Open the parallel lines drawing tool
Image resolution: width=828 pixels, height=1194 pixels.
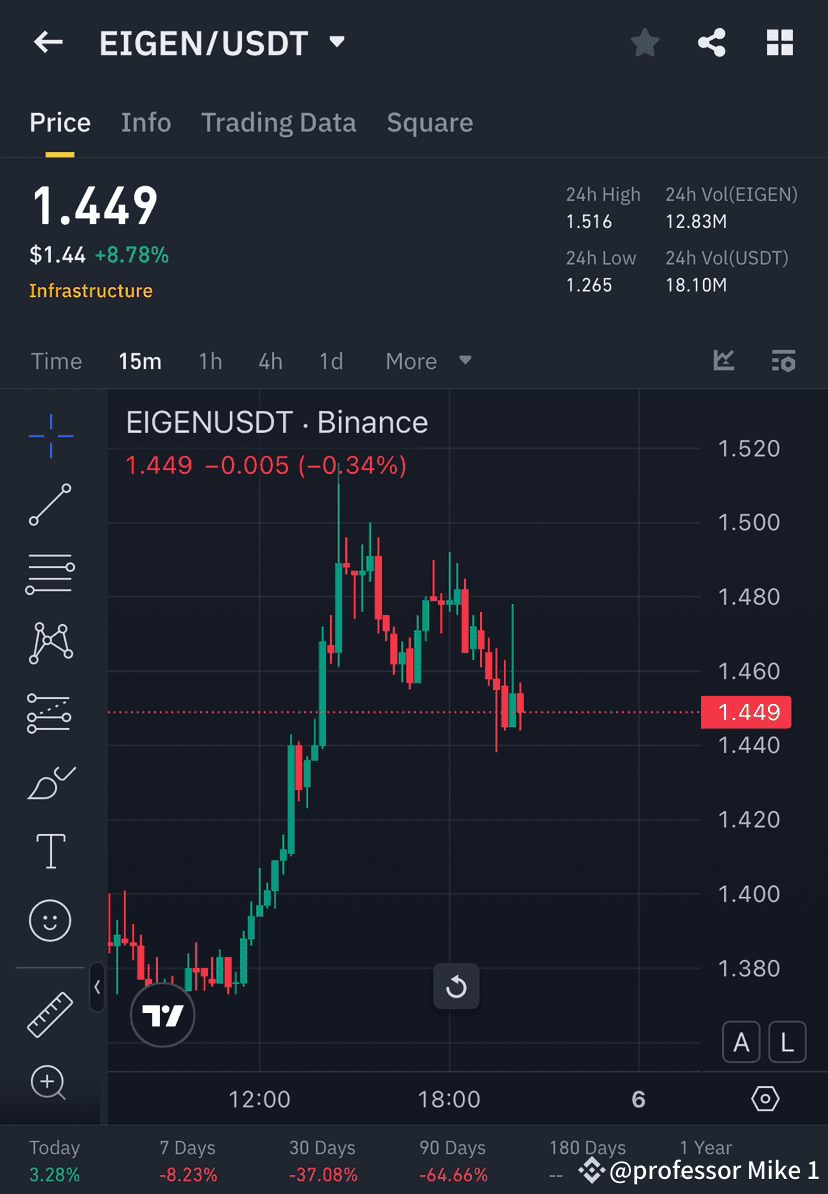tap(50, 574)
